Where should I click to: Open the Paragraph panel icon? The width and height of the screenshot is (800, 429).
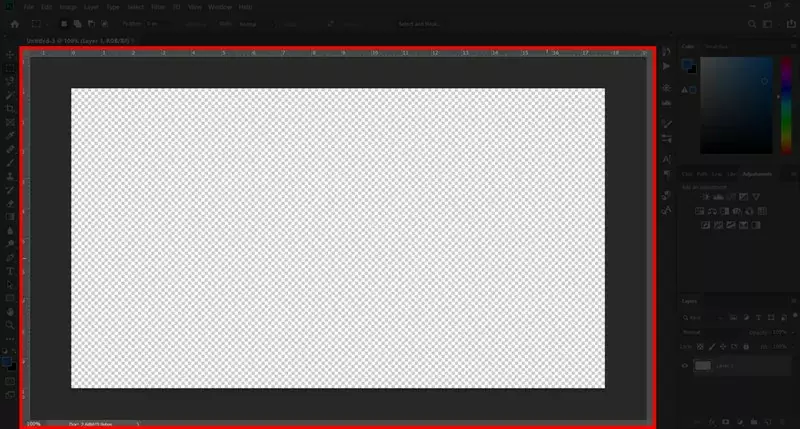[666, 174]
